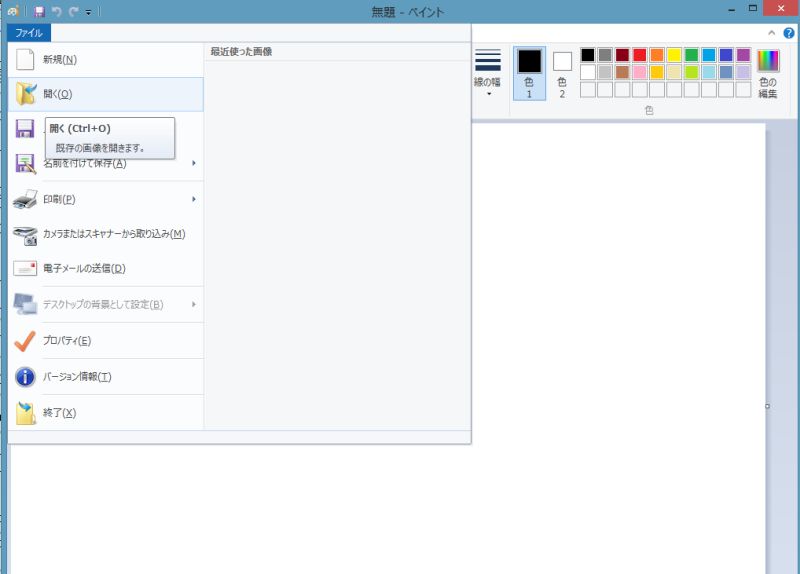This screenshot has width=800, height=574.
Task: Pick the black color swatch
Action: pyautogui.click(x=588, y=55)
